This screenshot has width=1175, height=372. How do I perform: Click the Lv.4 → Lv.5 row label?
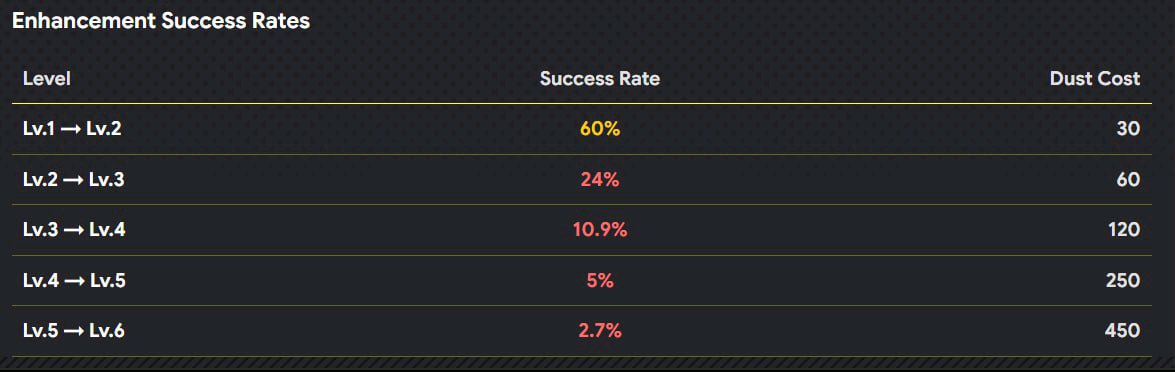tap(74, 280)
